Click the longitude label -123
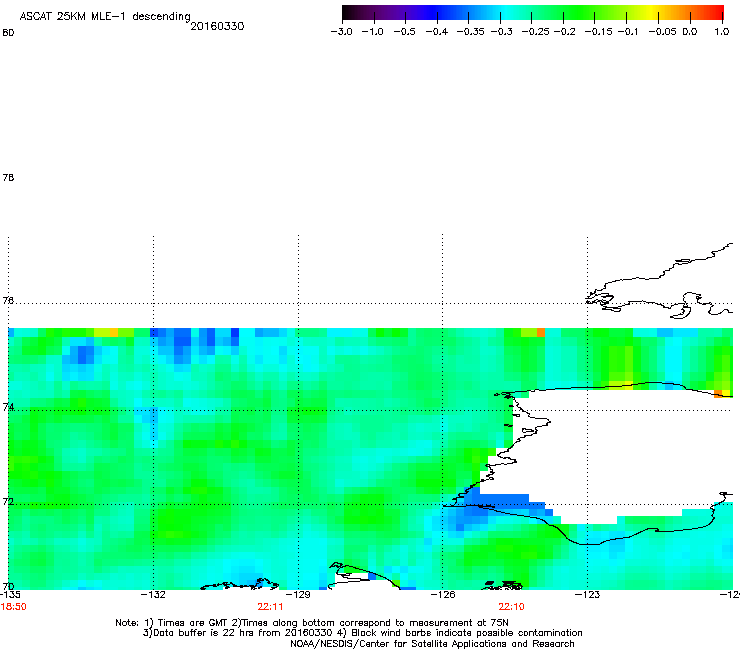The width and height of the screenshot is (740, 650). [588, 594]
